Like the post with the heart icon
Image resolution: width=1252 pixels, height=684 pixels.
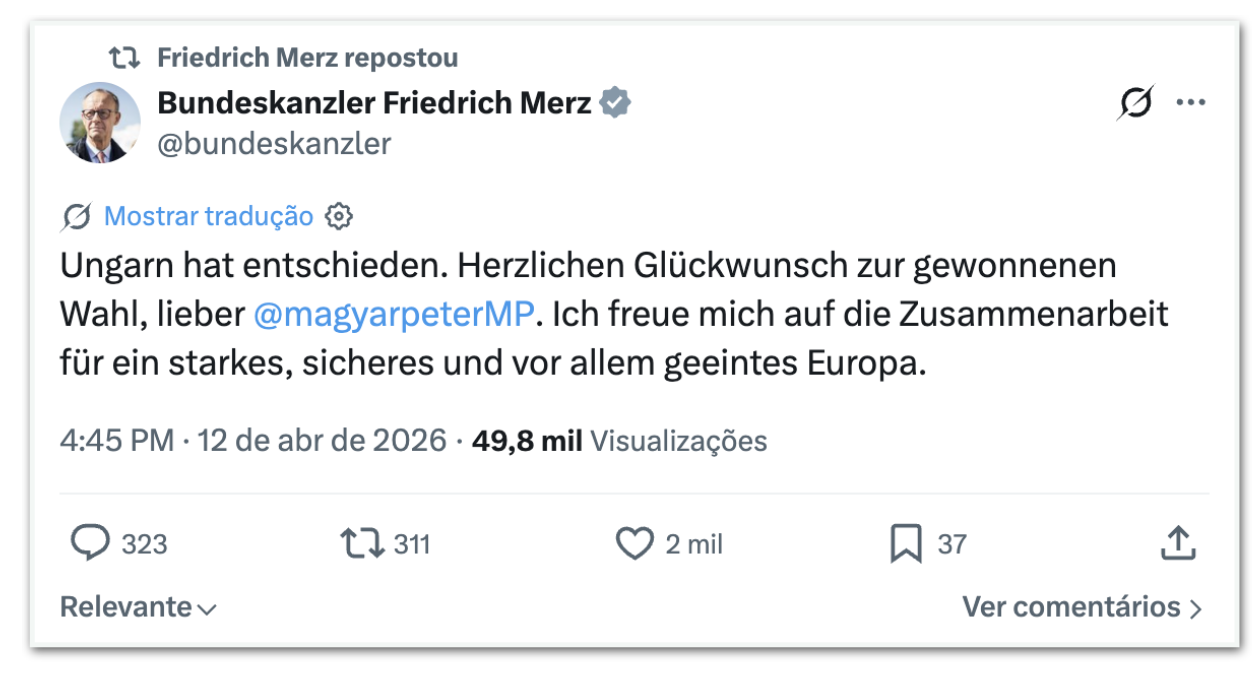[634, 543]
